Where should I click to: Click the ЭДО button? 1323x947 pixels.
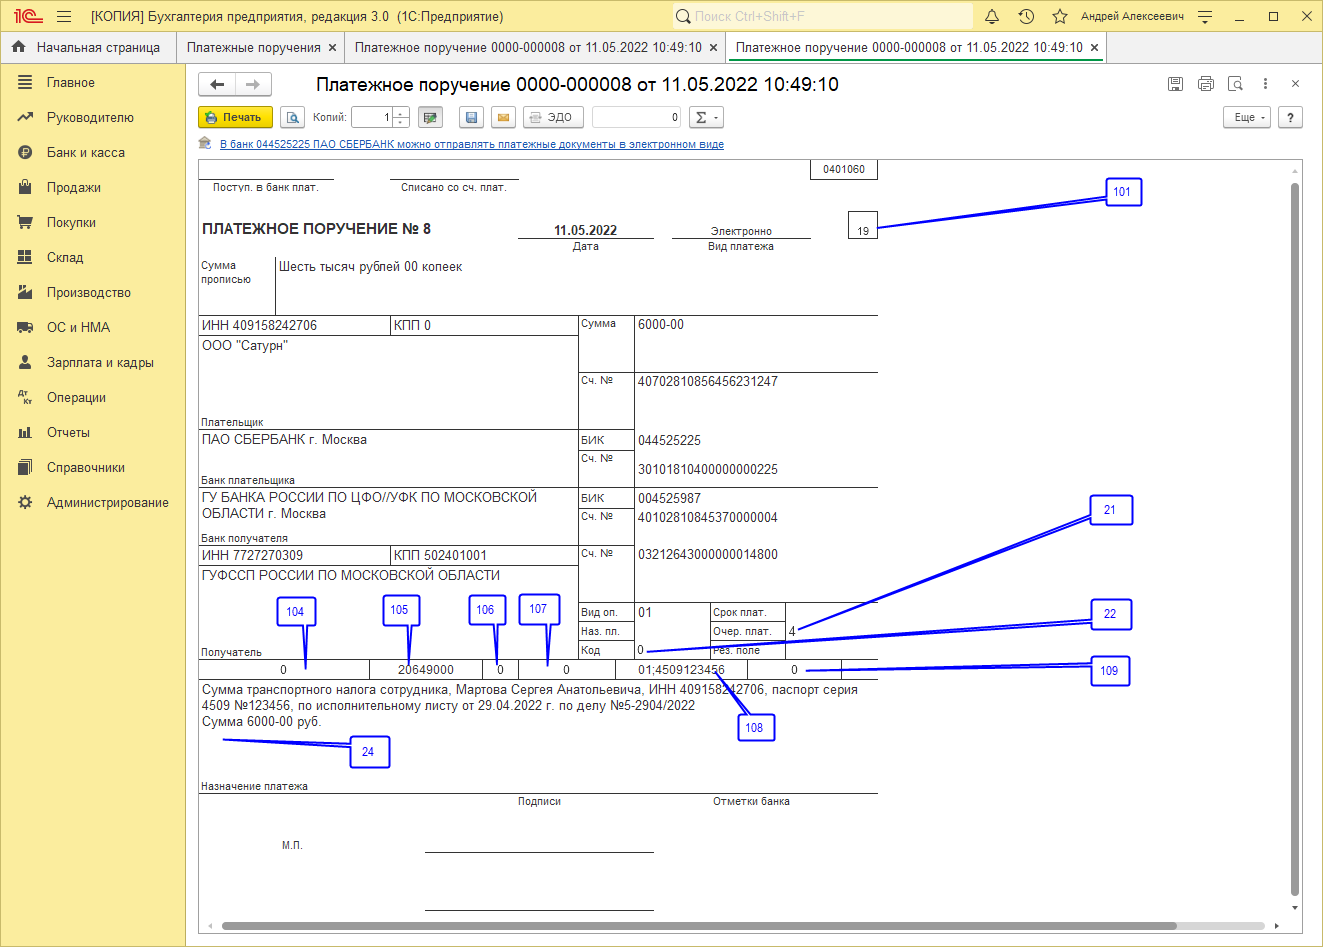coord(553,117)
